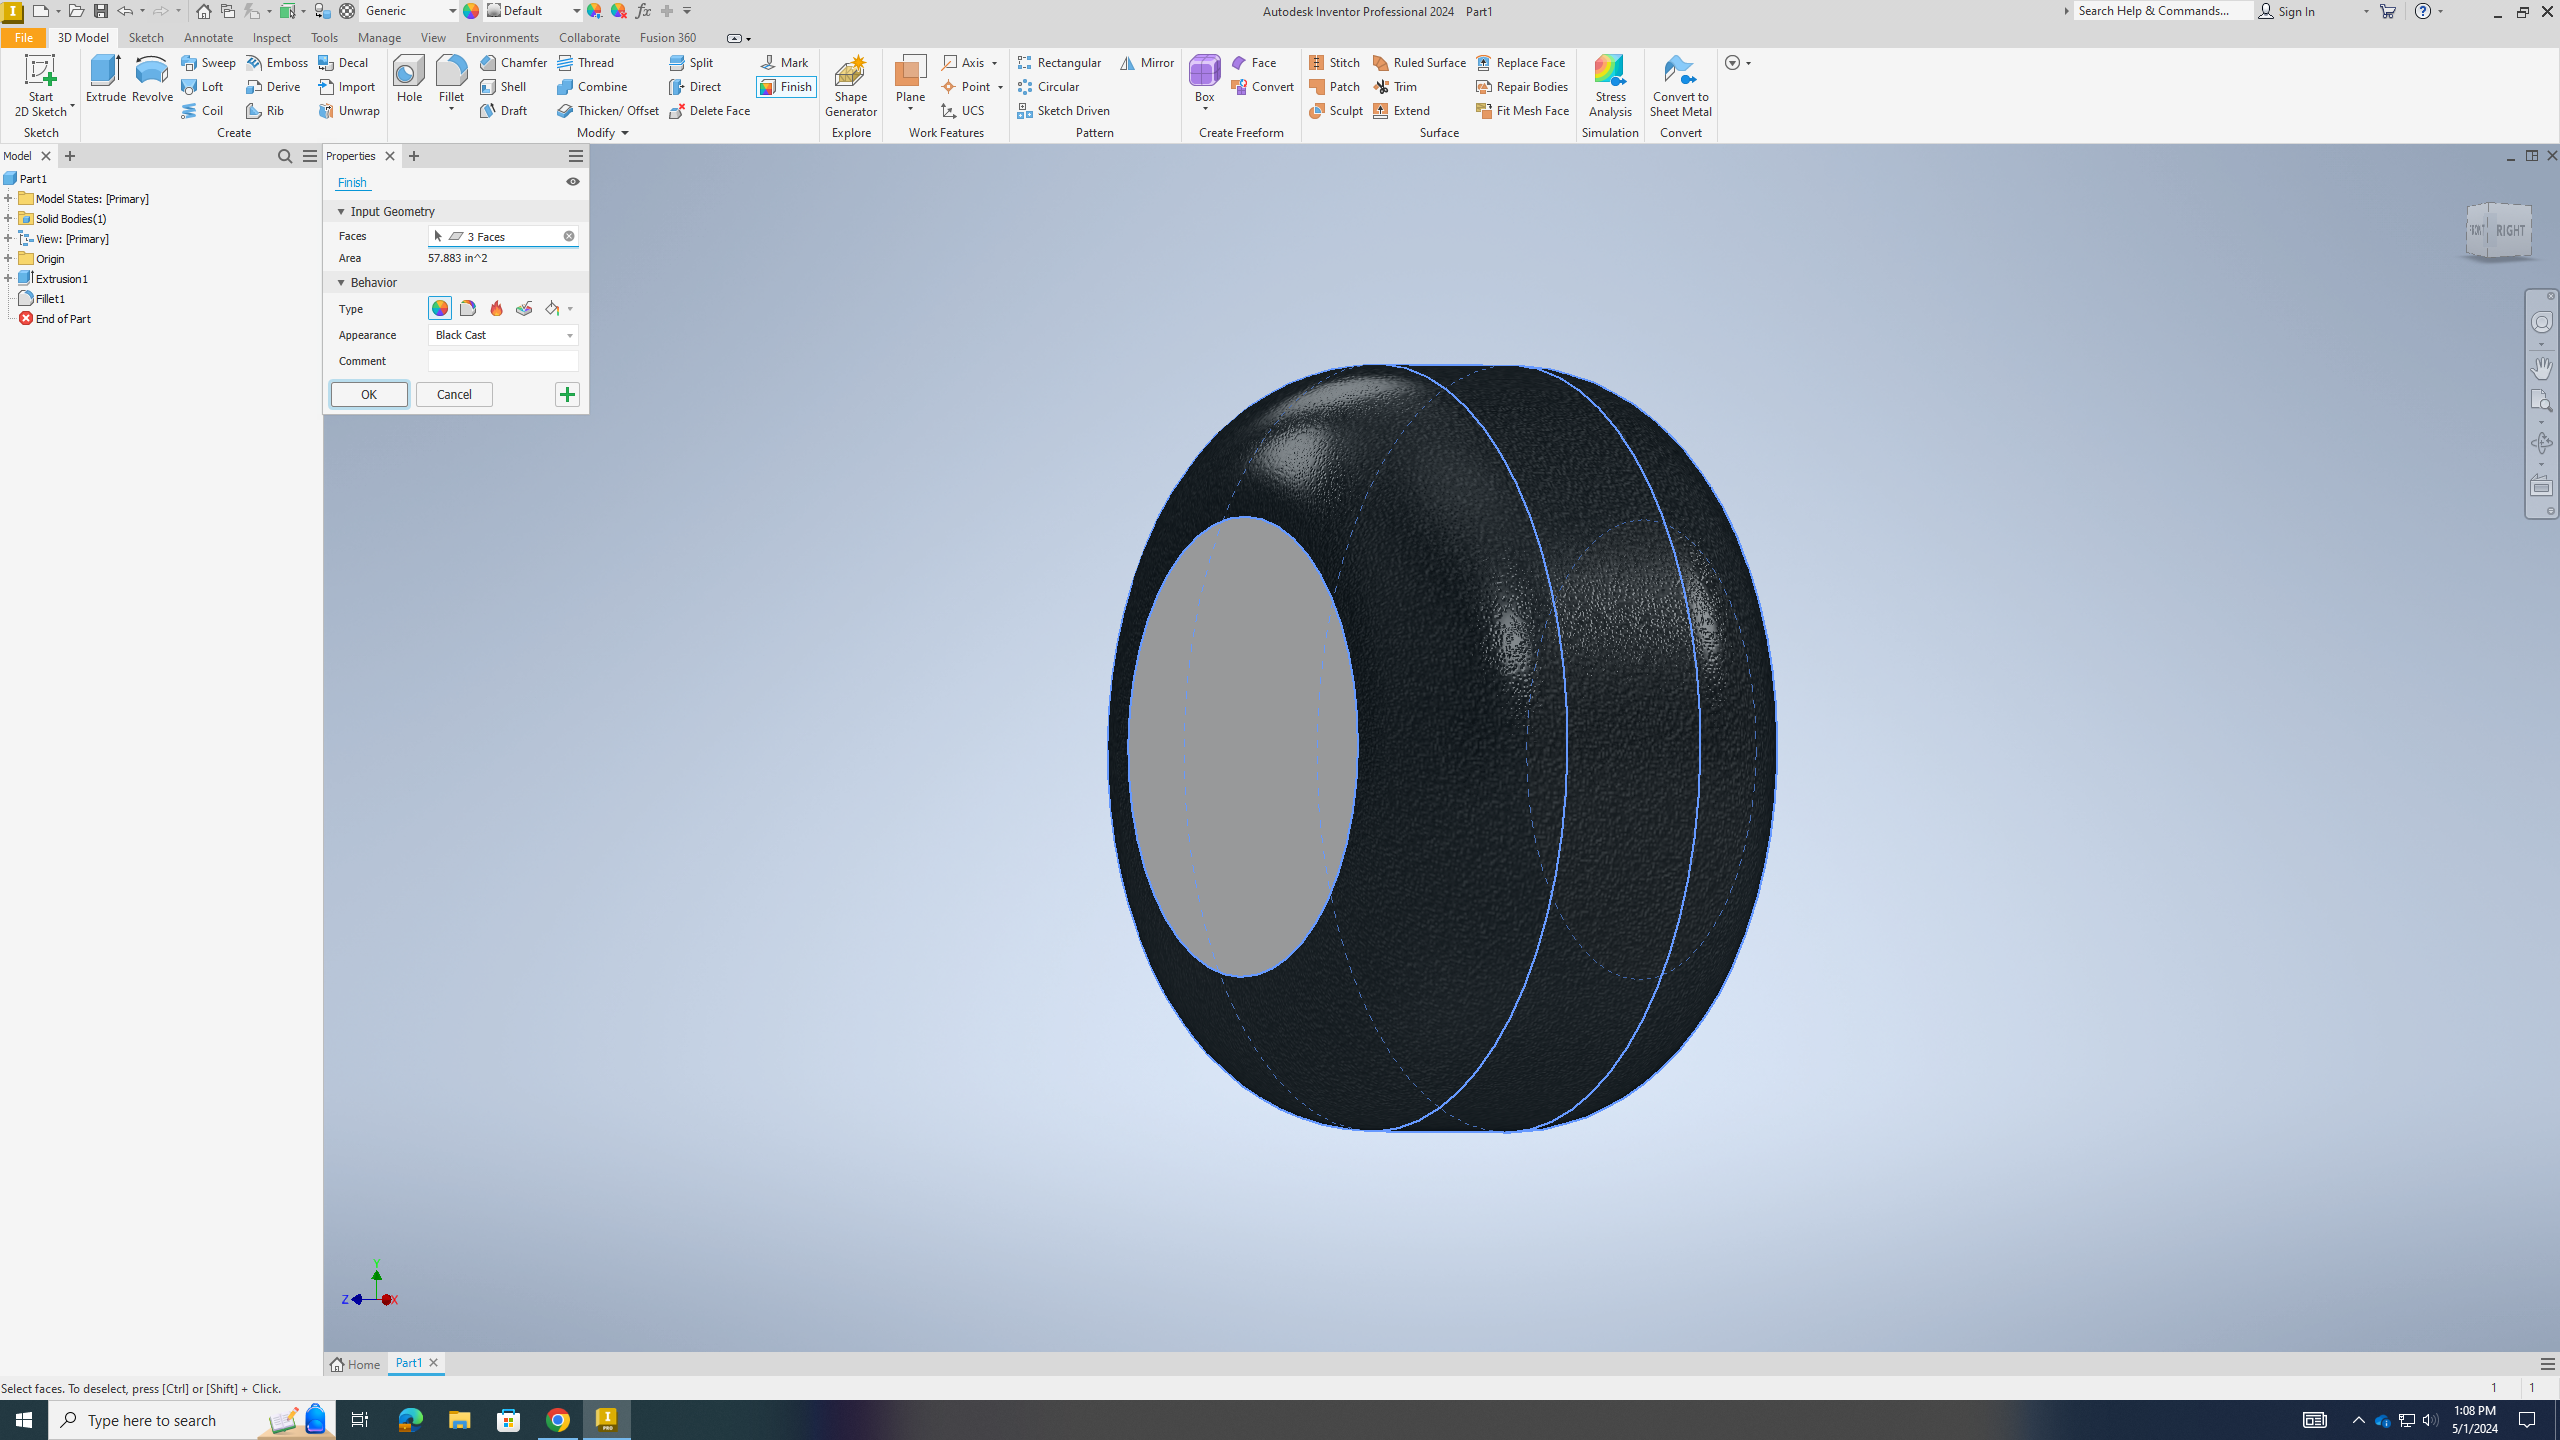Click the Stitch surface tool
Image resolution: width=2560 pixels, height=1440 pixels.
pyautogui.click(x=1334, y=62)
